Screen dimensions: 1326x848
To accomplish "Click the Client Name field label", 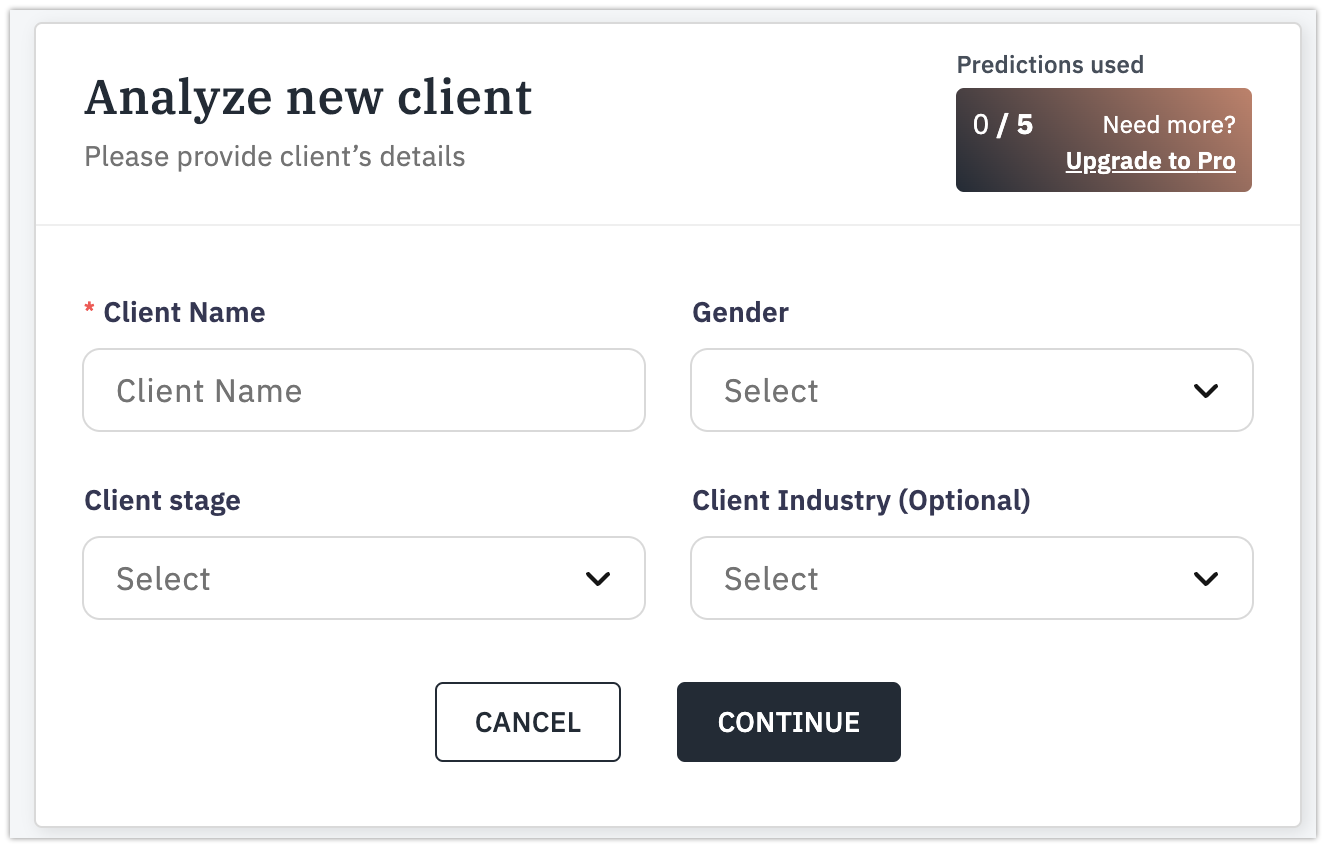I will point(184,312).
